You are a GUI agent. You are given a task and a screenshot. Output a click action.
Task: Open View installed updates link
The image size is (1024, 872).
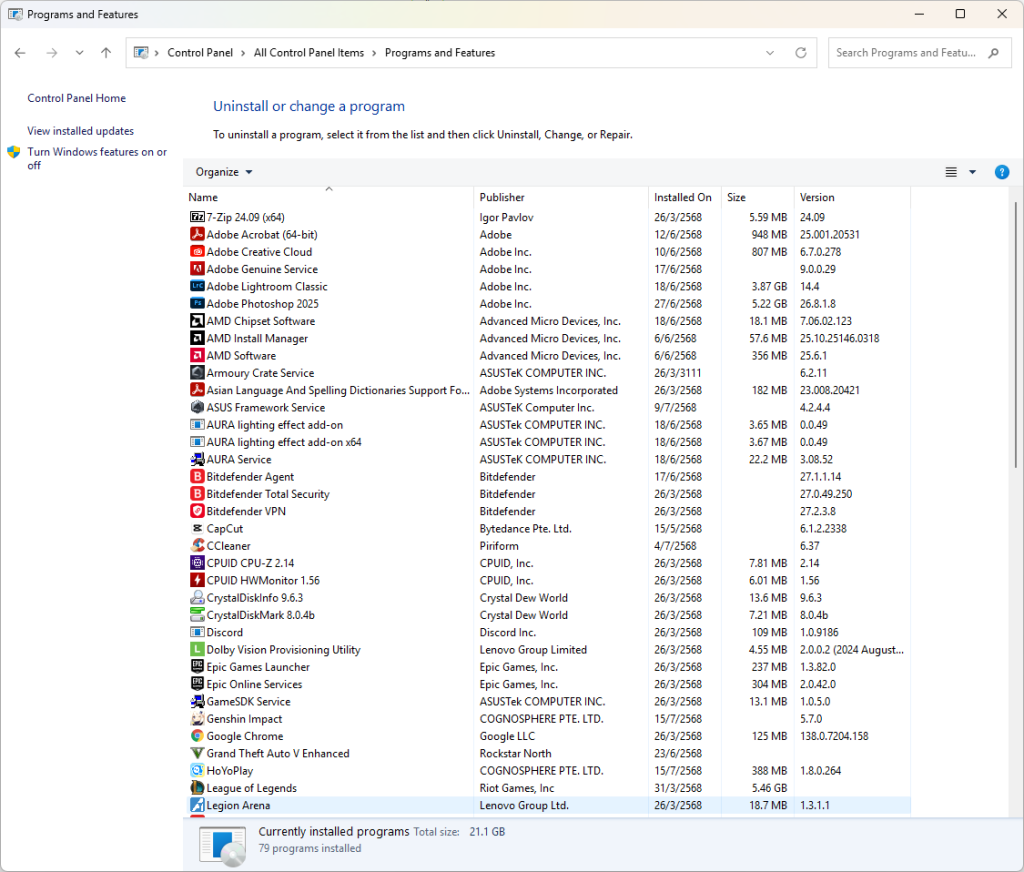click(80, 131)
